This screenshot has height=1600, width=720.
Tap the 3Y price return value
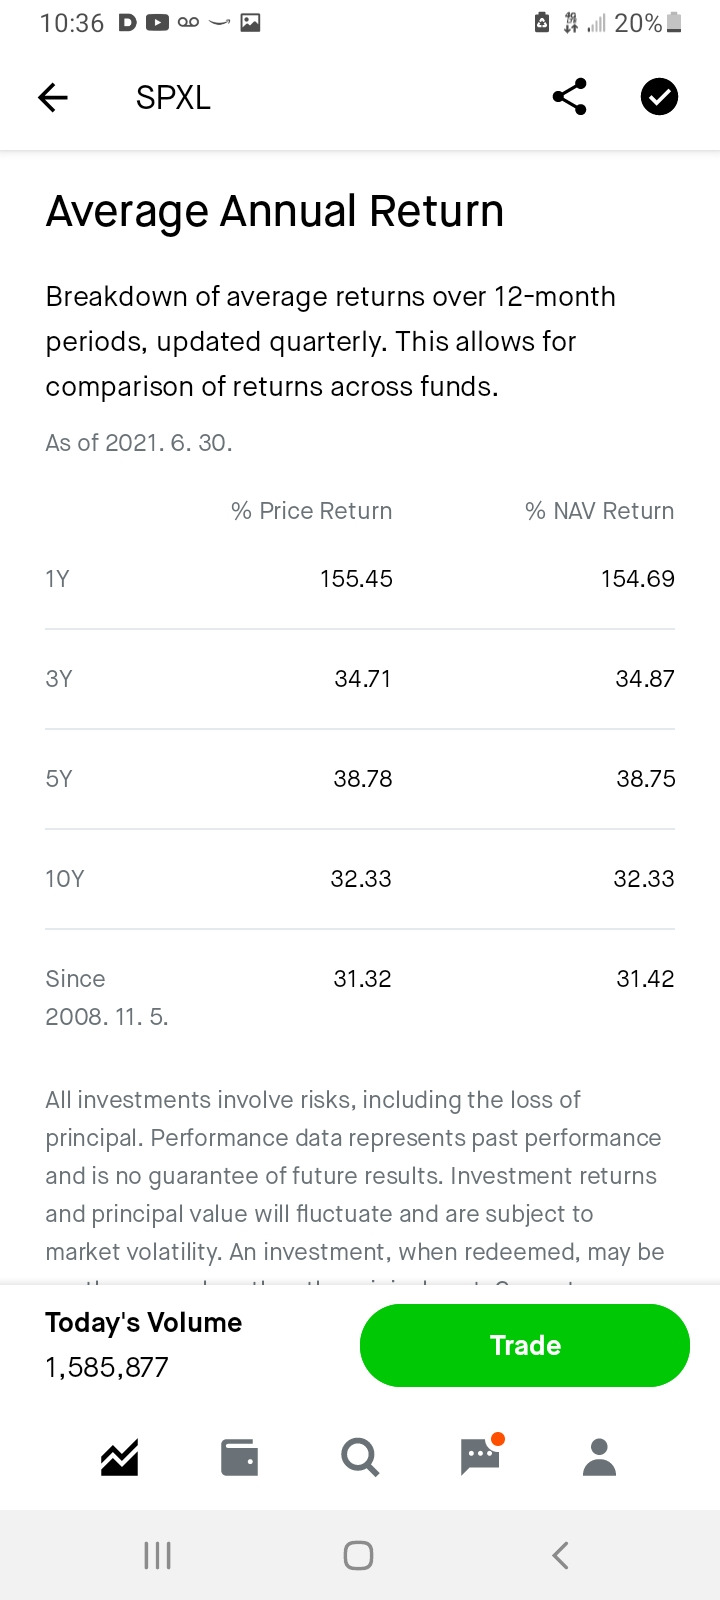point(363,679)
